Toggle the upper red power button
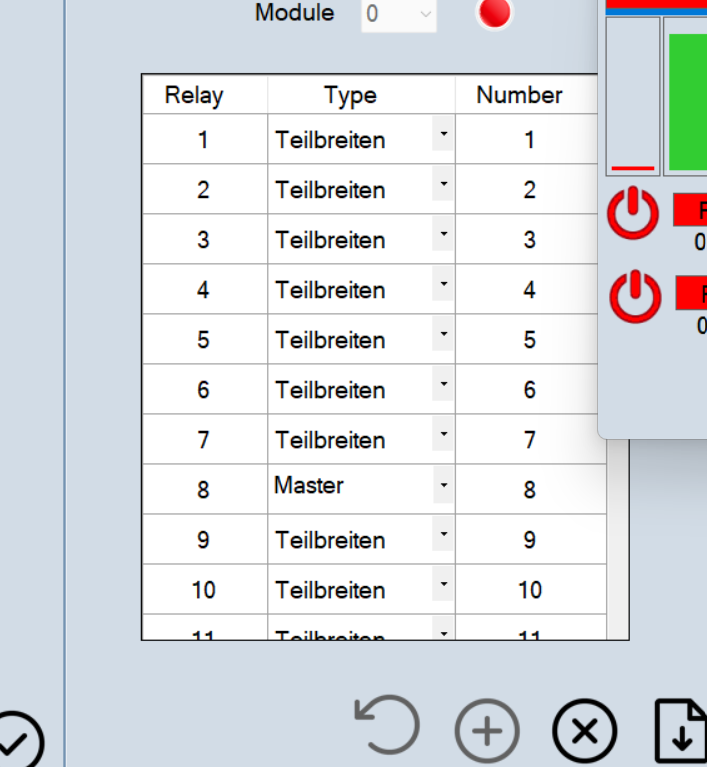The height and width of the screenshot is (767, 707). [x=633, y=213]
